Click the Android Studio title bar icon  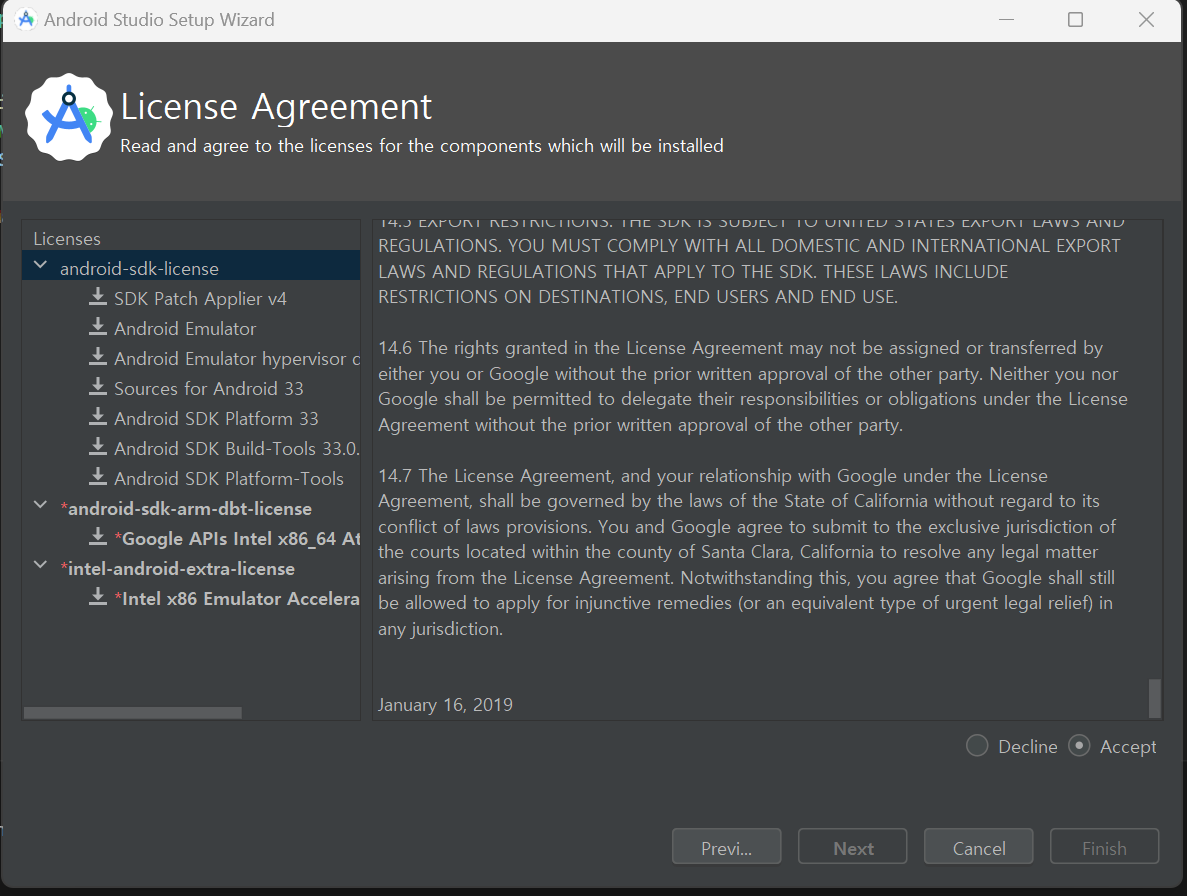click(26, 20)
